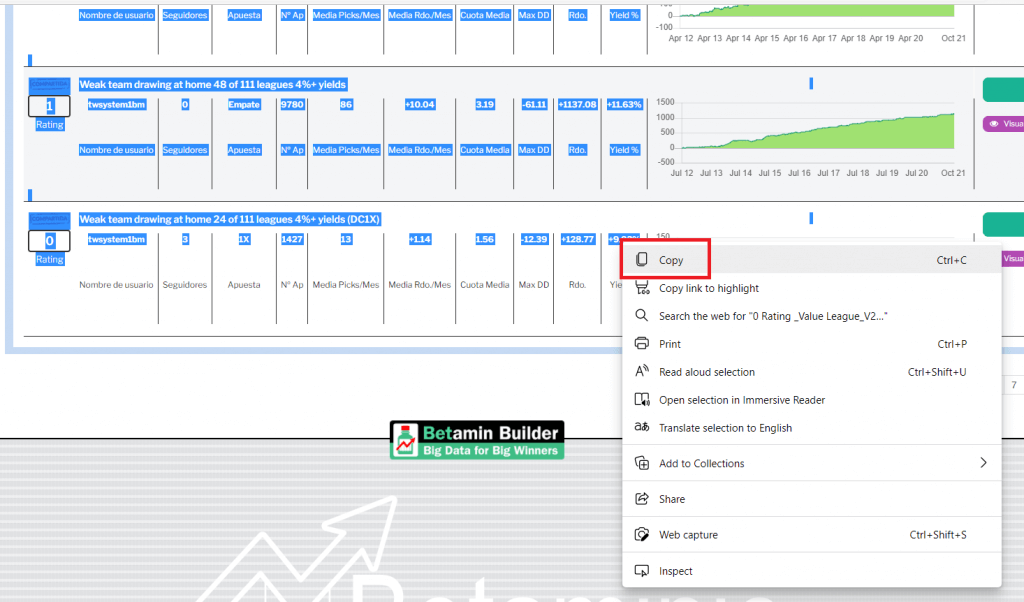This screenshot has width=1024, height=602.
Task: Click max drawdown value -61.11
Action: point(534,104)
